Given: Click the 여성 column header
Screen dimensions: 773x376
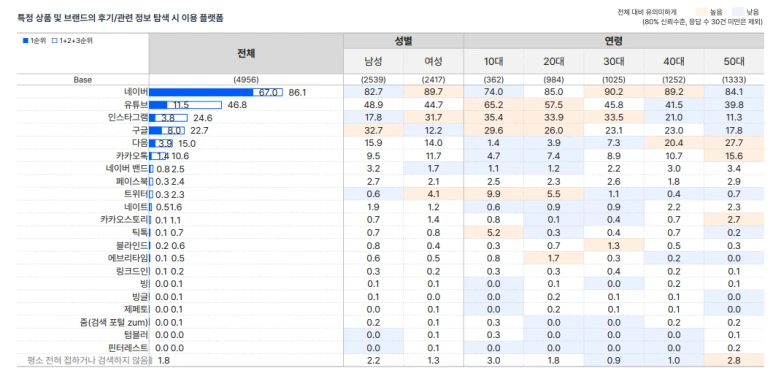Looking at the screenshot, I should (x=433, y=62).
